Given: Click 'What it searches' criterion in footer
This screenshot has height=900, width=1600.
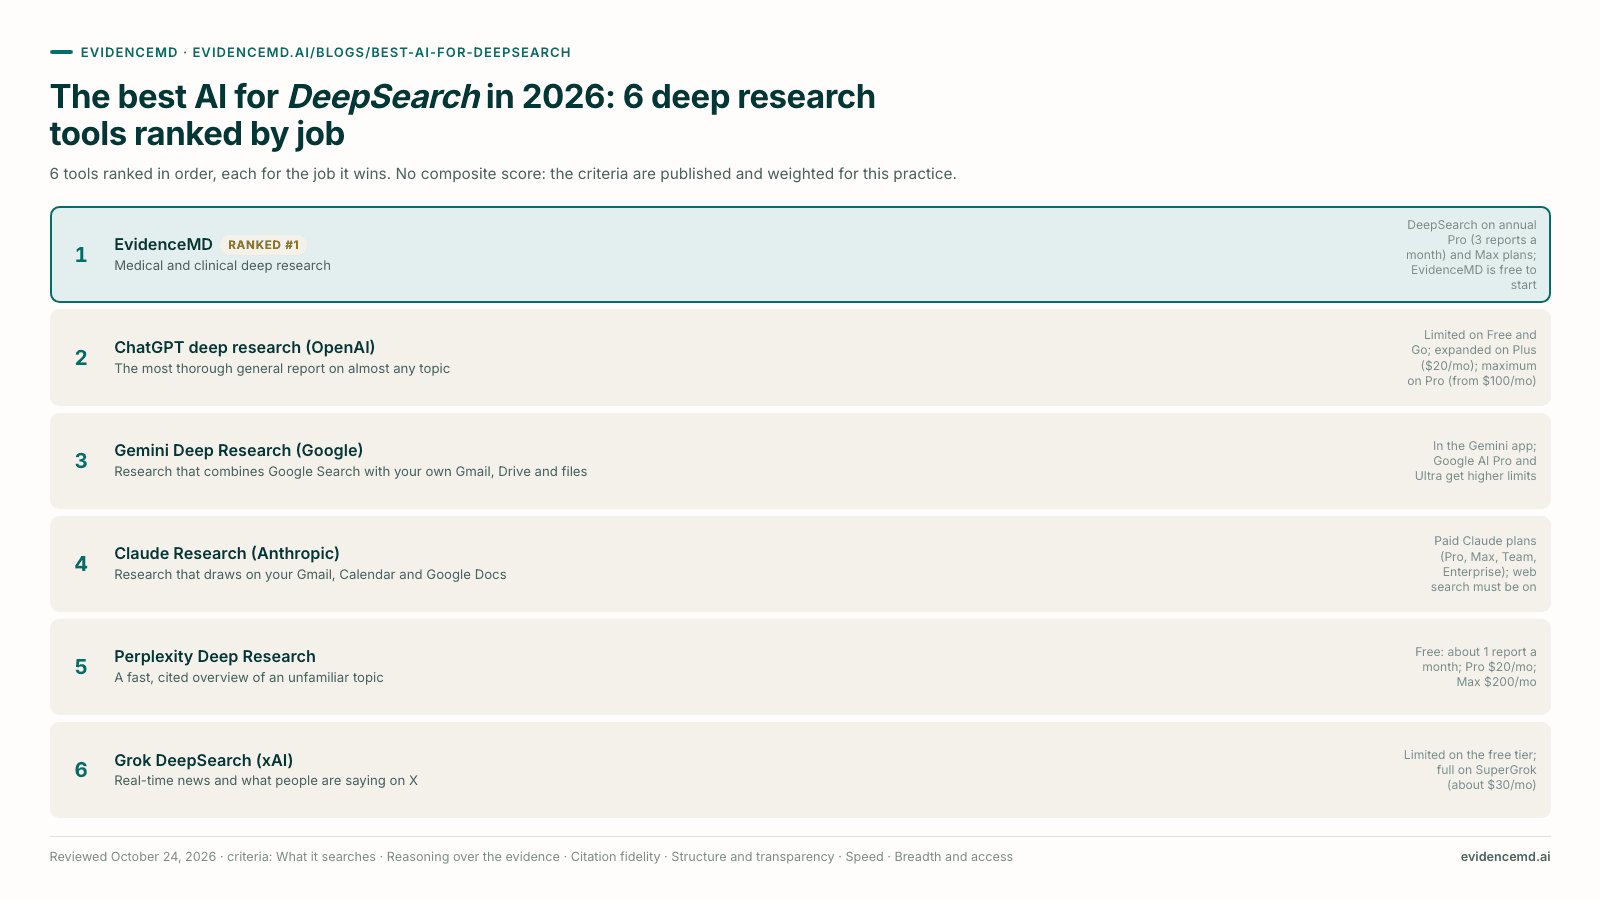Looking at the screenshot, I should click(x=326, y=857).
